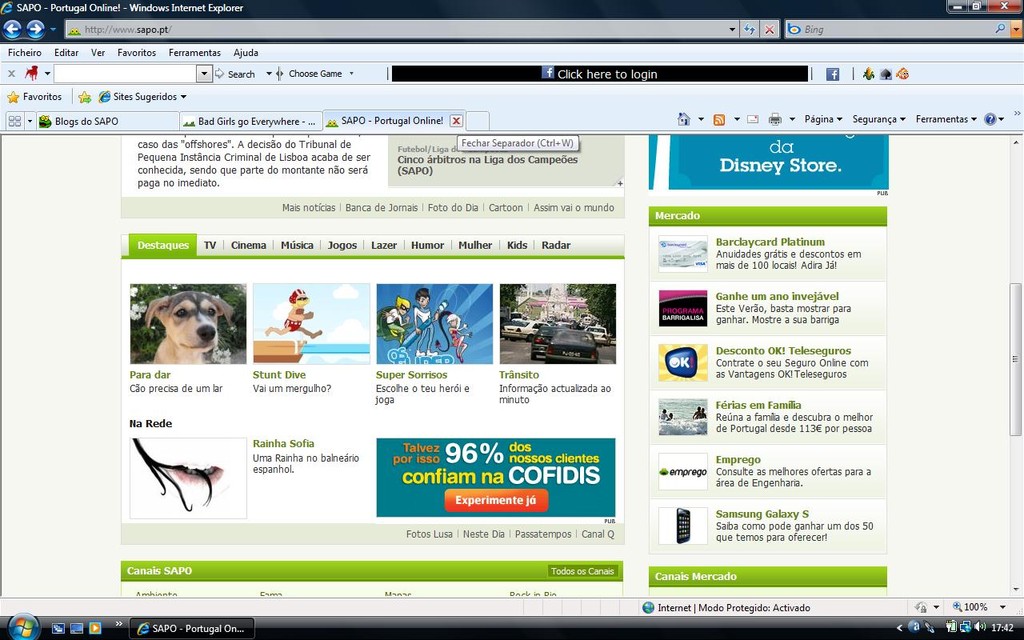Close the Zynga toolbar with its X
This screenshot has height=640, width=1024.
pos(11,74)
